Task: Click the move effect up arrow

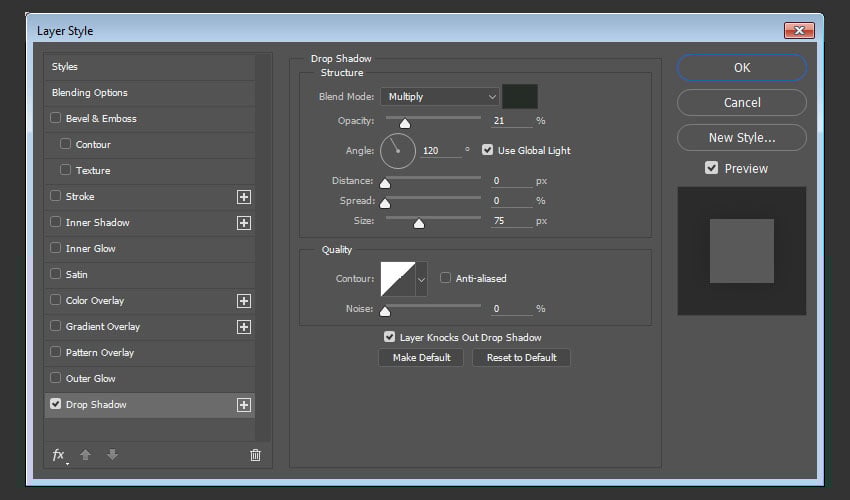Action: 86,455
